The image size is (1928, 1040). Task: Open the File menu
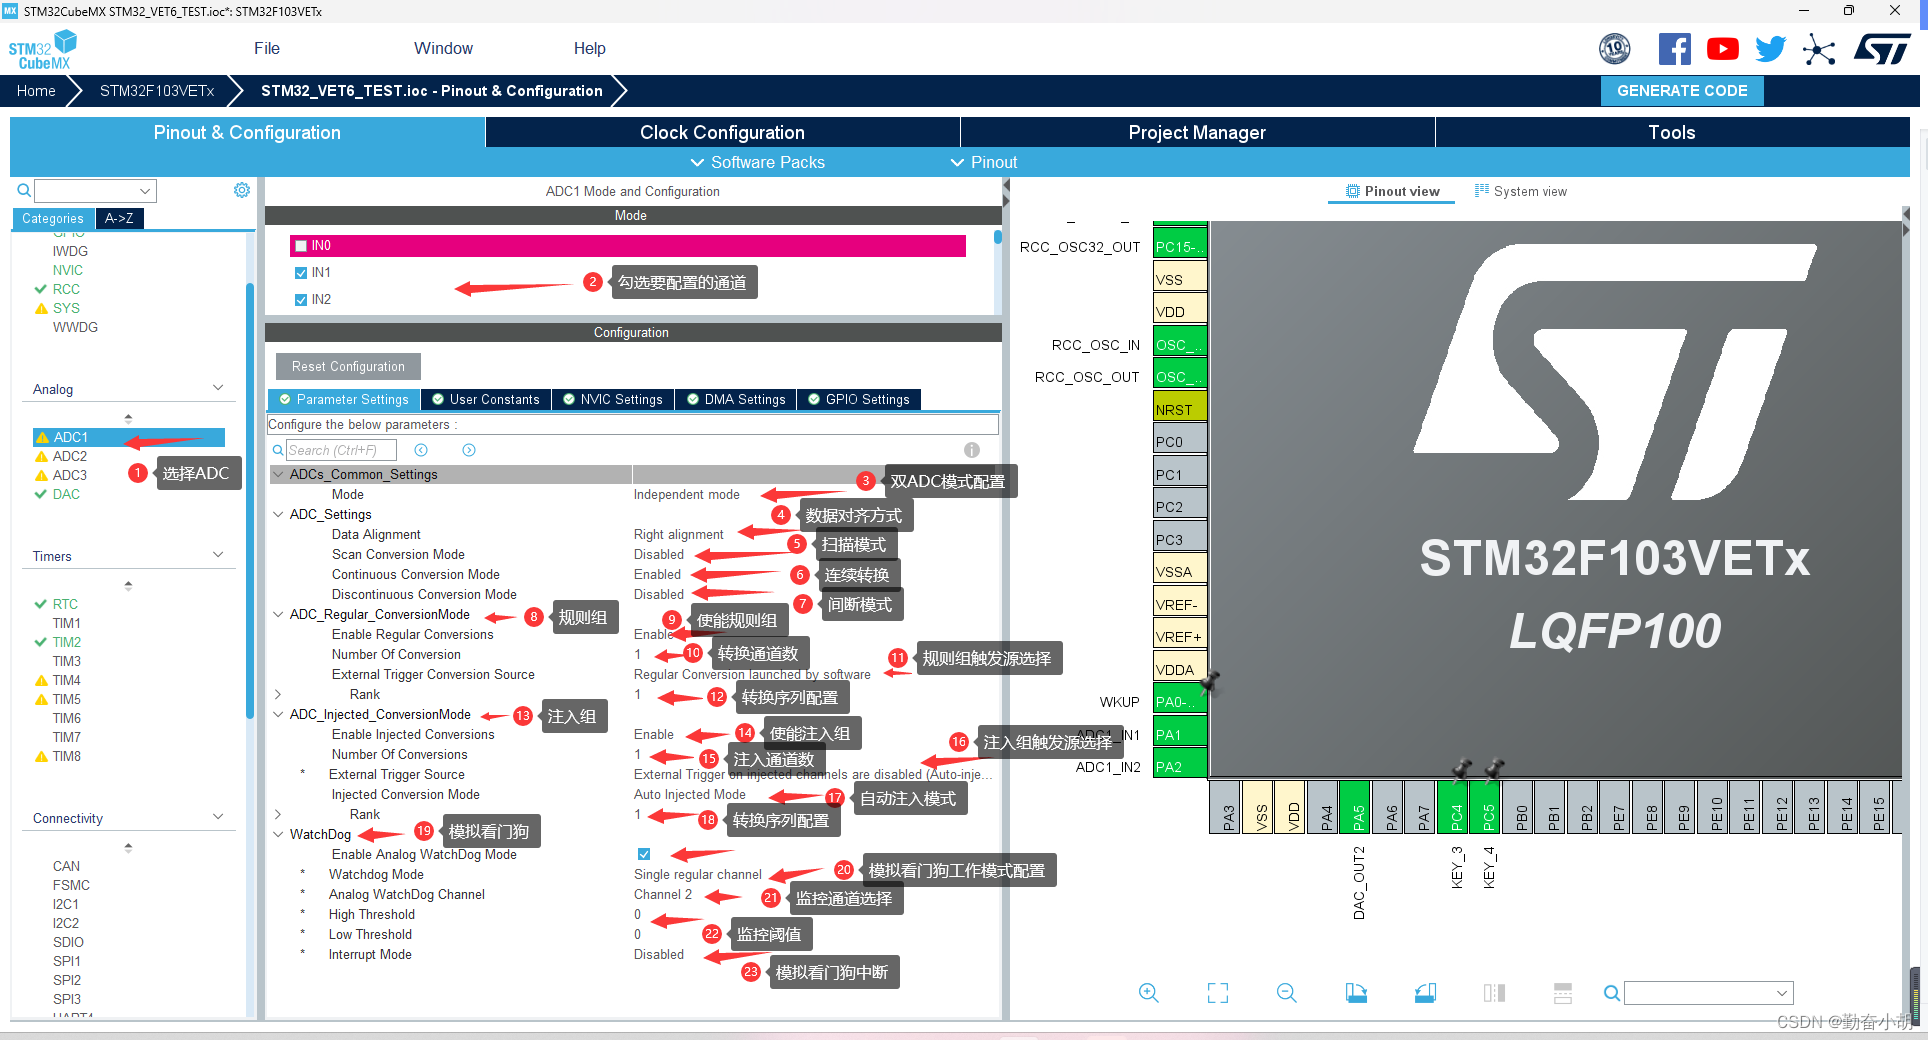267,49
